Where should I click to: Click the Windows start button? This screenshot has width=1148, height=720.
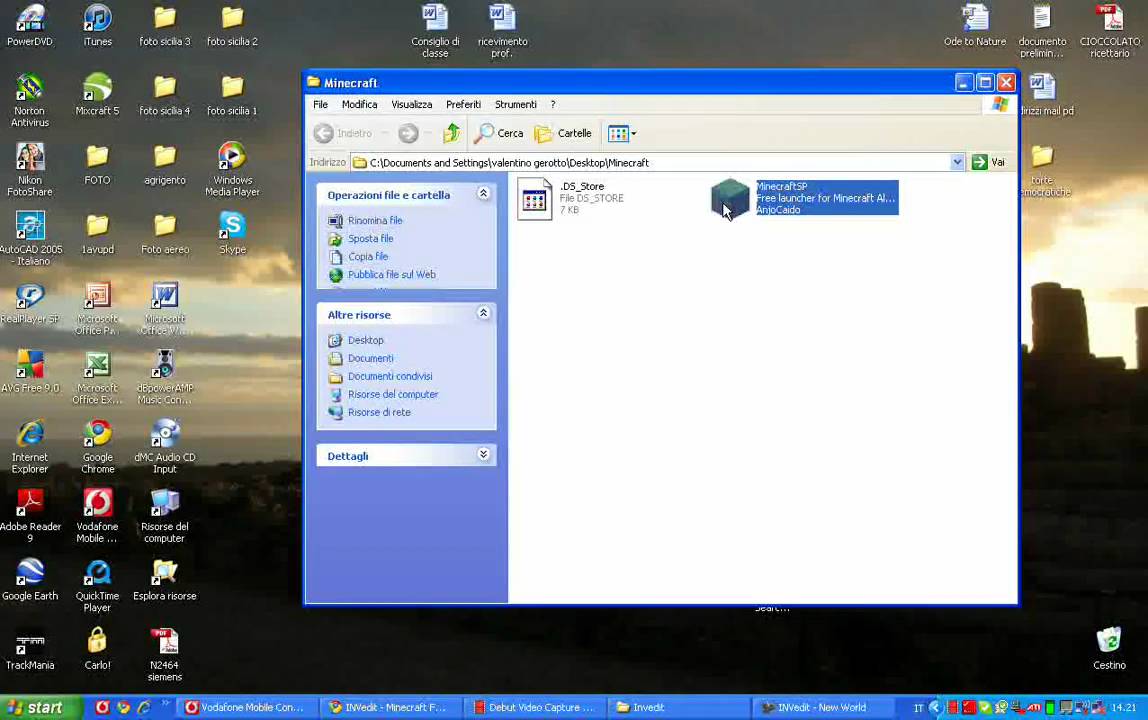(40, 708)
